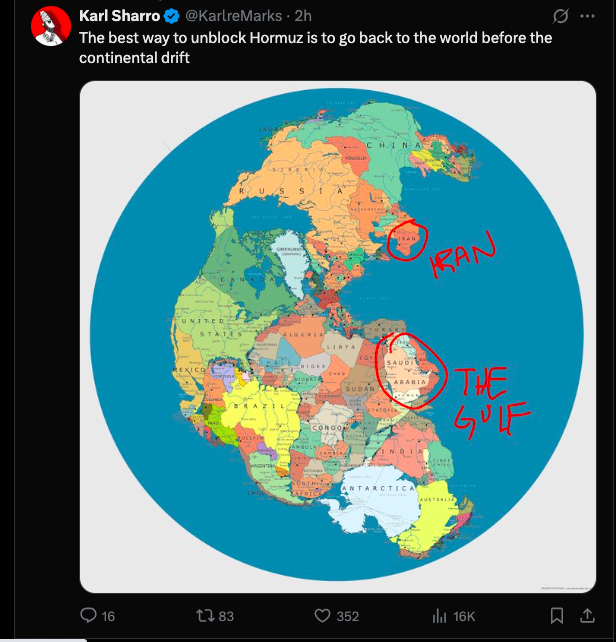Image resolution: width=616 pixels, height=642 pixels.
Task: Click the 16 replies count
Action: click(108, 616)
